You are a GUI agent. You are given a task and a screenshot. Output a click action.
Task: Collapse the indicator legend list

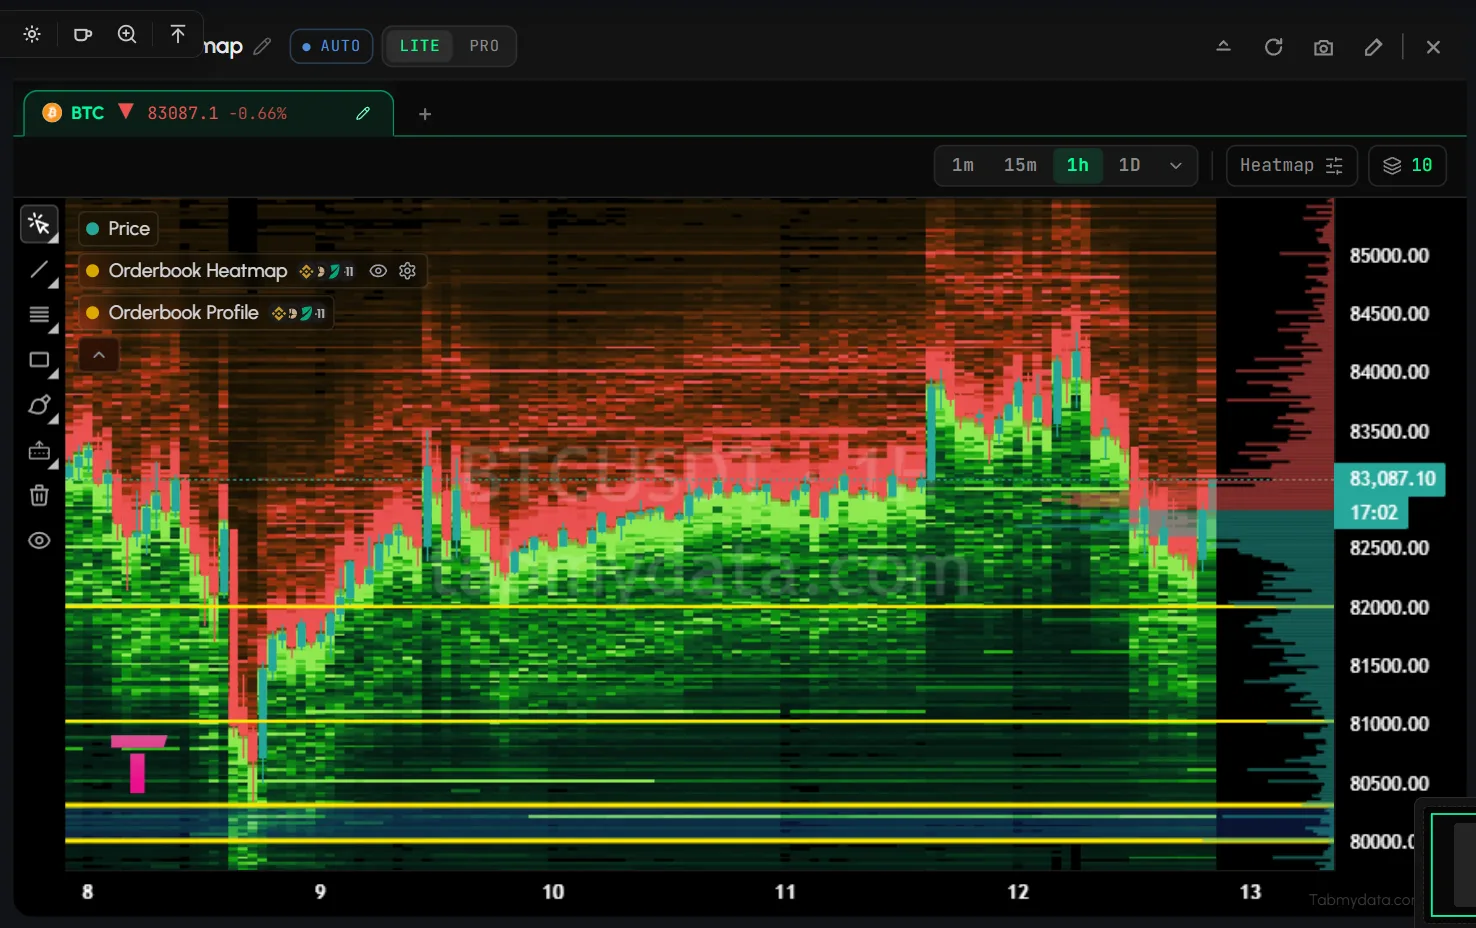[99, 355]
